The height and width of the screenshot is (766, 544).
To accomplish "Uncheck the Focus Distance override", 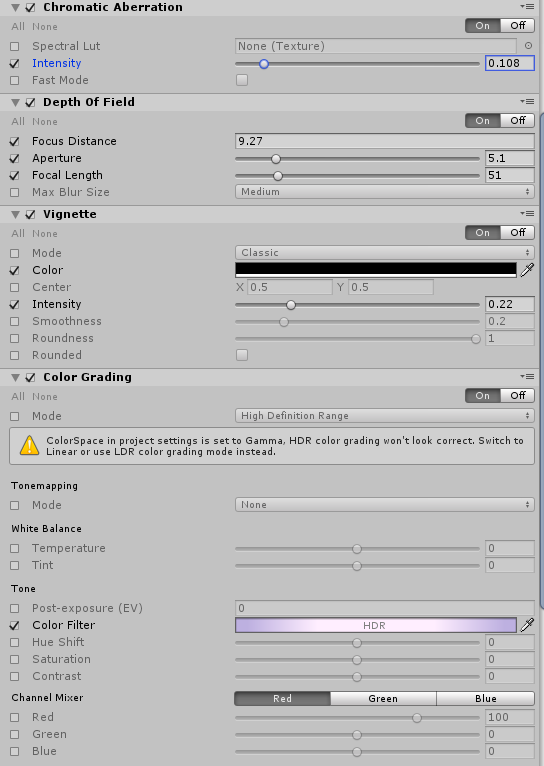I will click(x=15, y=141).
